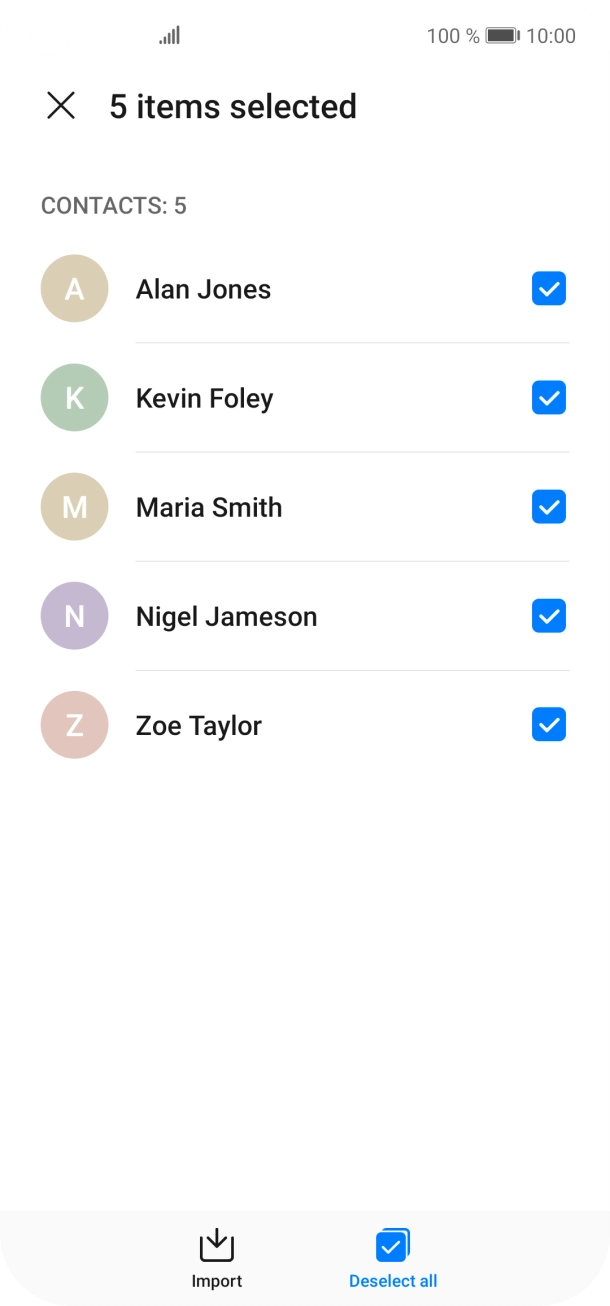610x1306 pixels.
Task: Tap the battery status icon
Action: tap(502, 36)
